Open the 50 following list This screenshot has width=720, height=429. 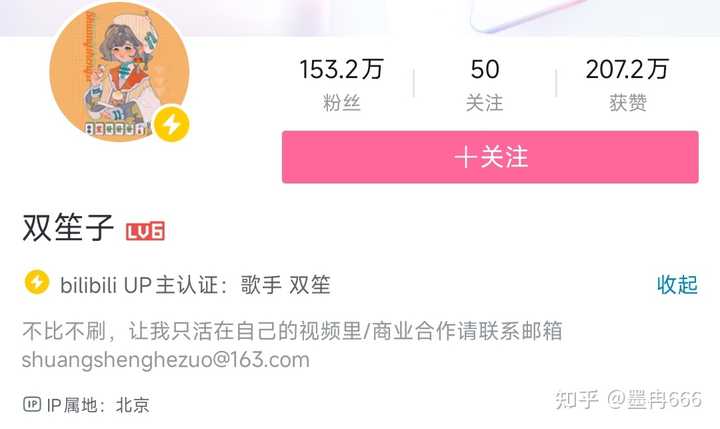click(x=484, y=69)
